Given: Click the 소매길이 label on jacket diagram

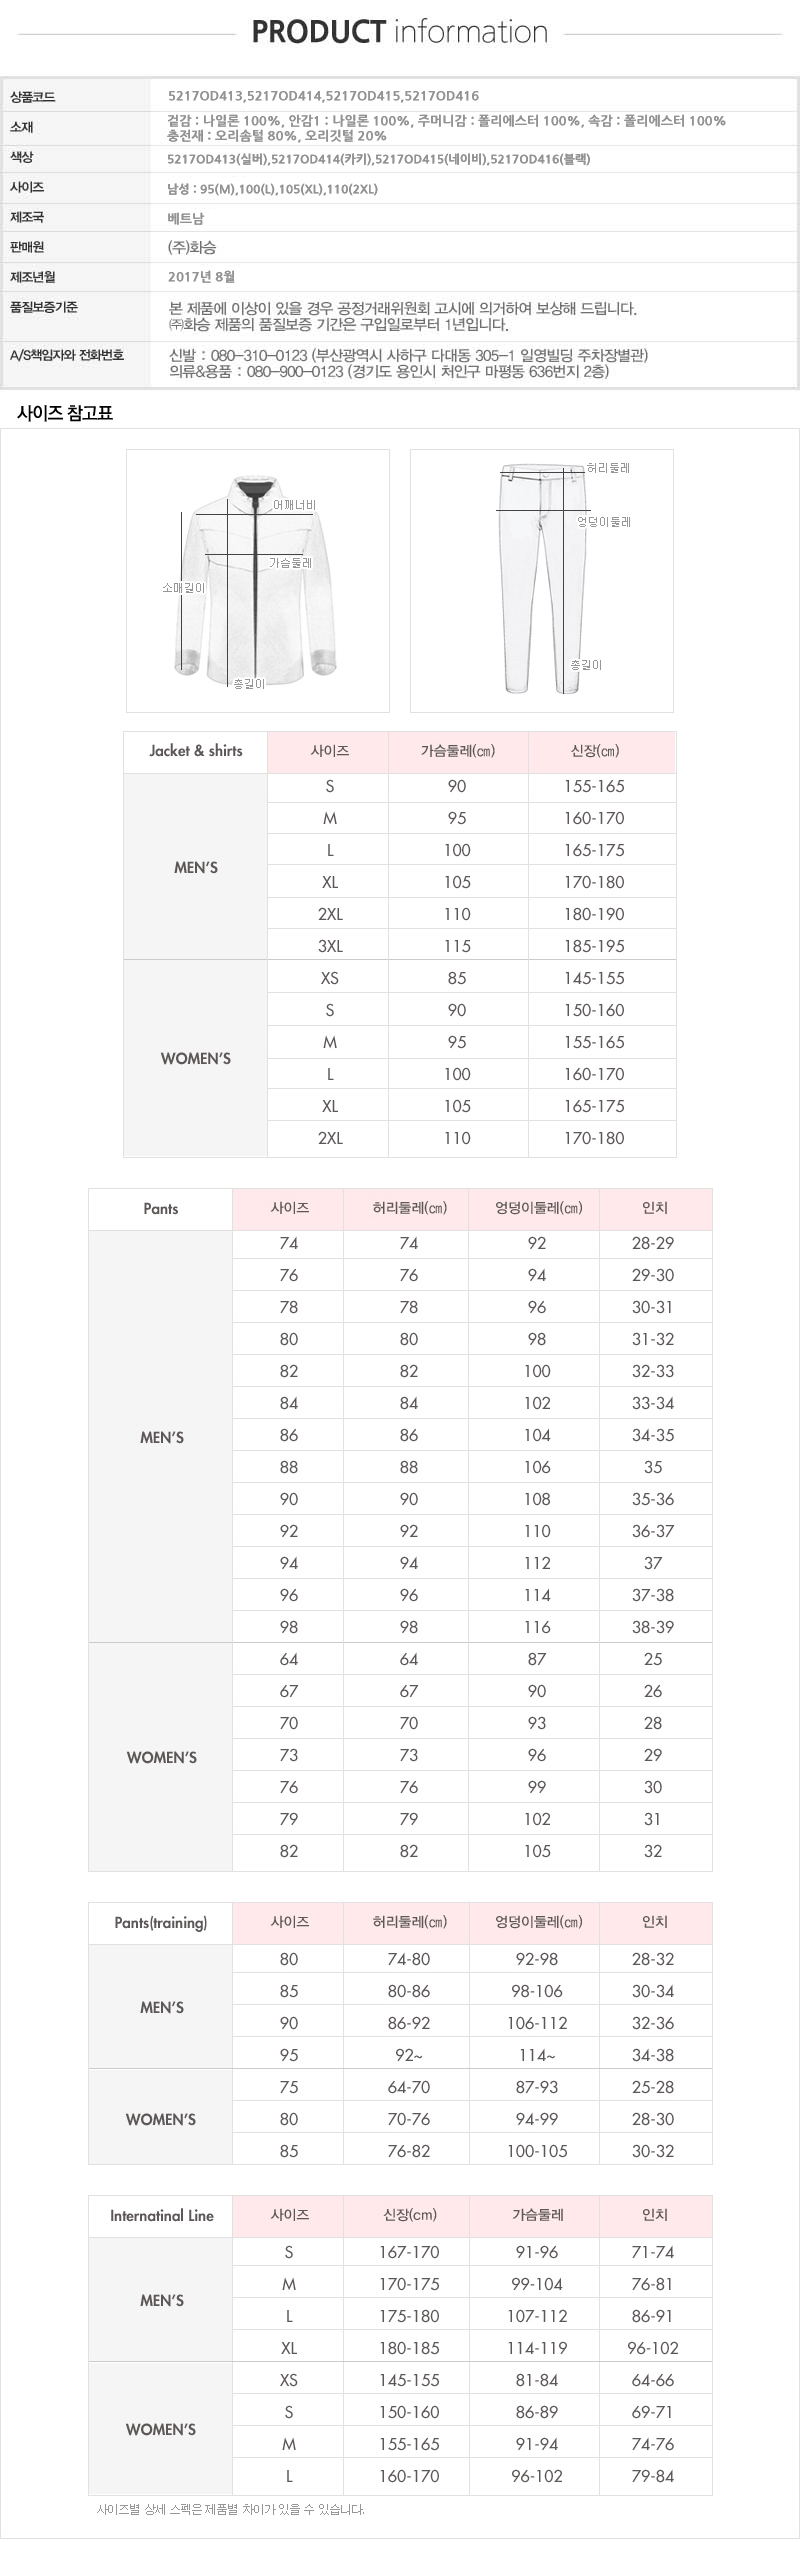Looking at the screenshot, I should [x=183, y=588].
